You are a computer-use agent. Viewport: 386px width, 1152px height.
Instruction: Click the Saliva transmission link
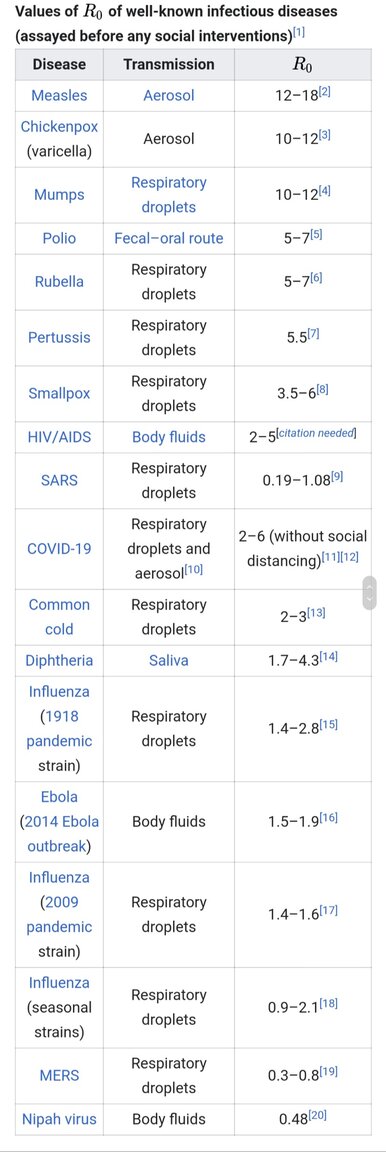168,660
